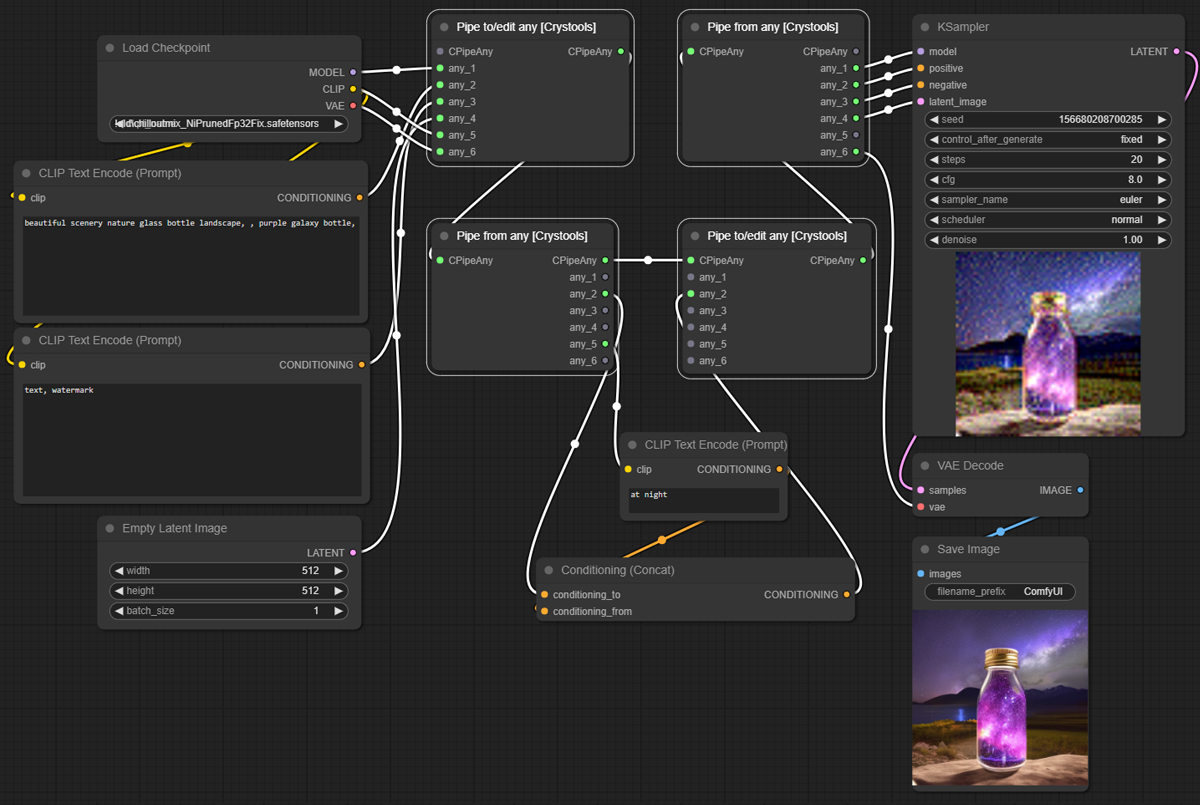Collapse the Conditioning (Concat) node
This screenshot has width=1200, height=805.
pyautogui.click(x=549, y=571)
